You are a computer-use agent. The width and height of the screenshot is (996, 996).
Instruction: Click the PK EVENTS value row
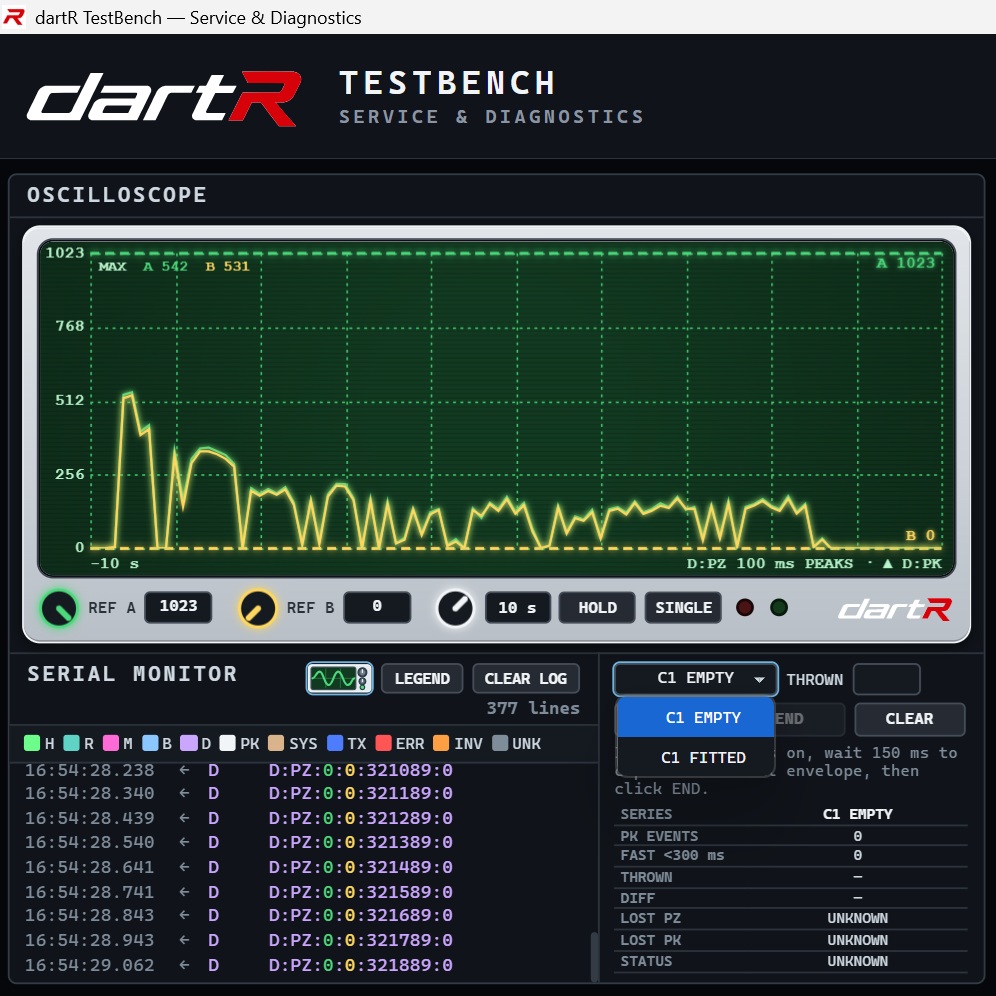coord(791,836)
